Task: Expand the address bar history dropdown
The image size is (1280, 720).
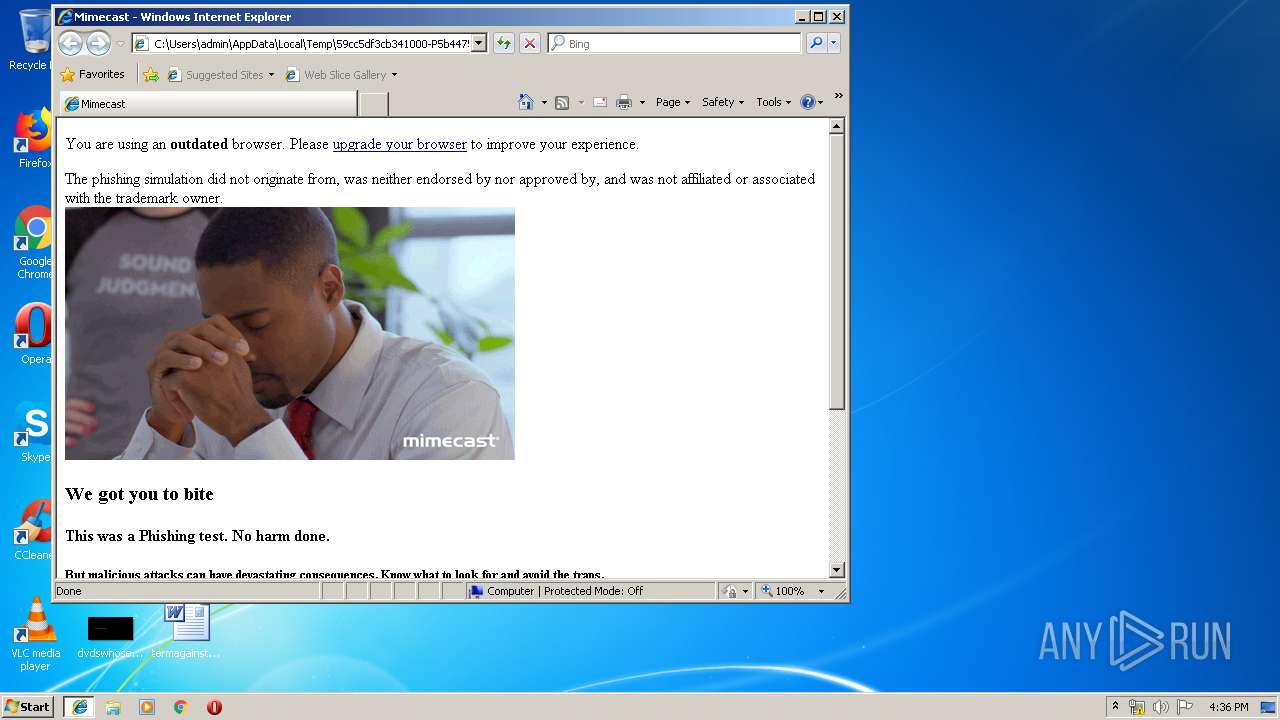Action: (479, 43)
